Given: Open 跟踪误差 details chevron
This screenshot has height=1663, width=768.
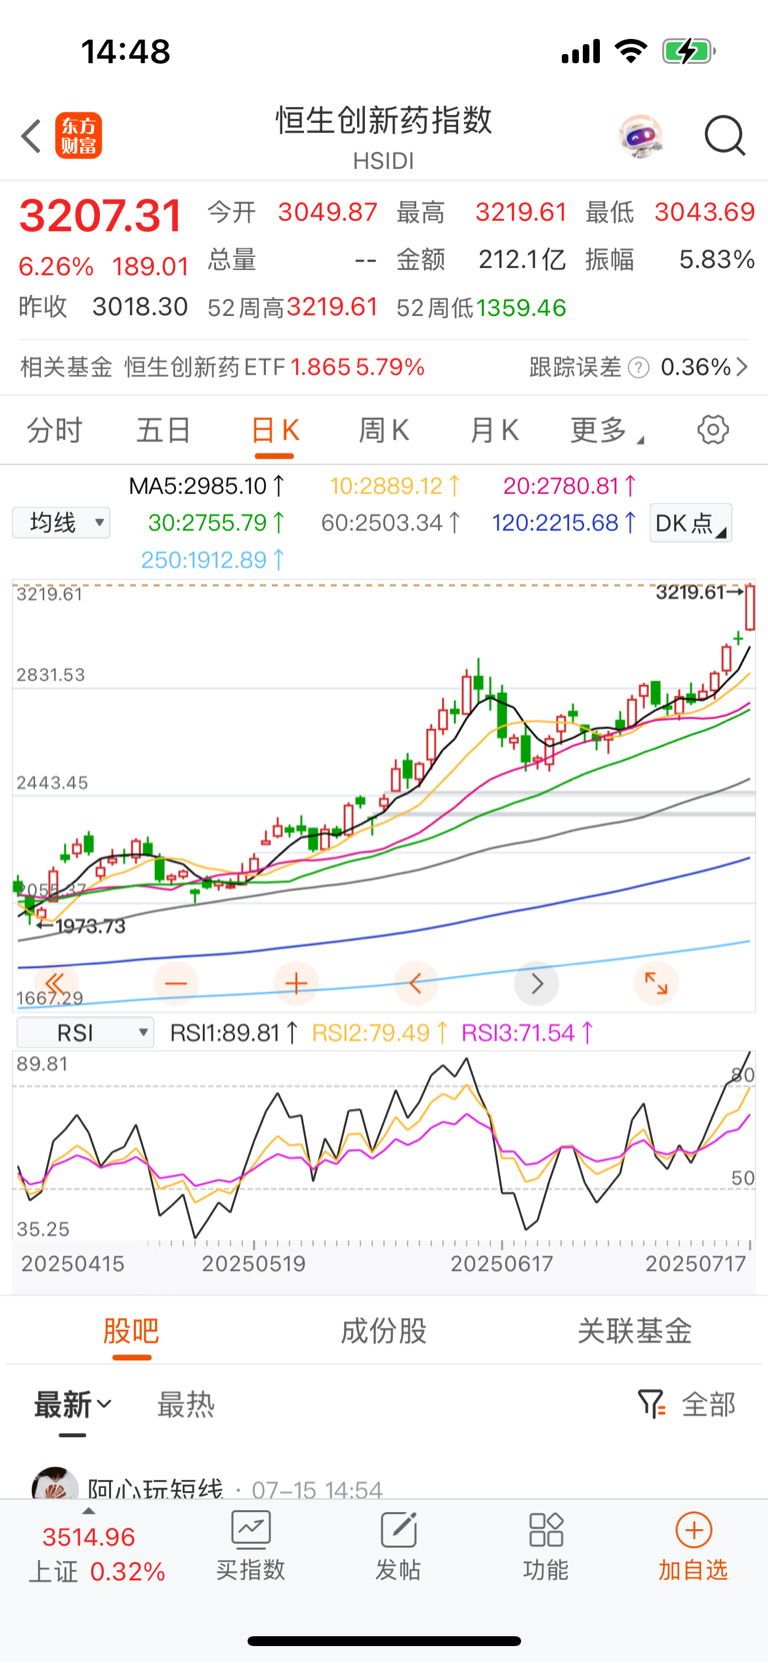Looking at the screenshot, I should tap(743, 368).
